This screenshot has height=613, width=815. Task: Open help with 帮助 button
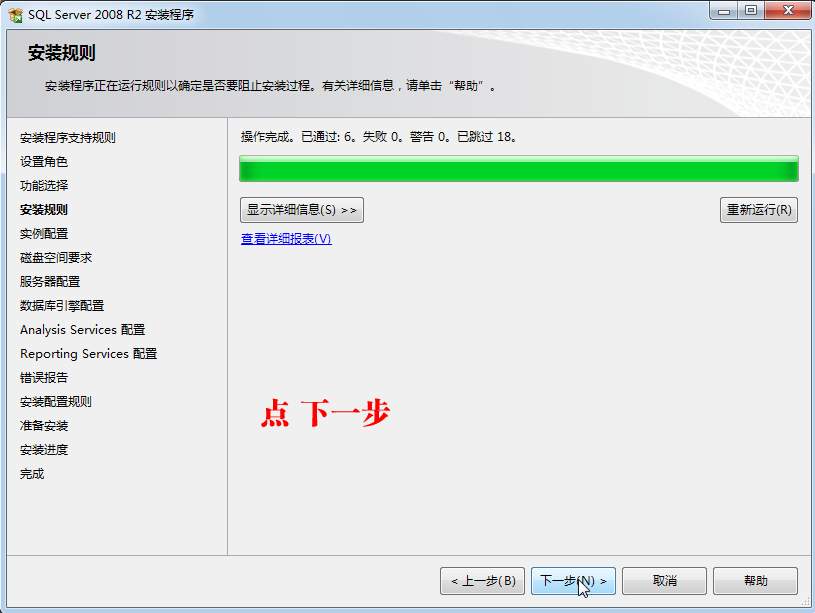coord(755,581)
